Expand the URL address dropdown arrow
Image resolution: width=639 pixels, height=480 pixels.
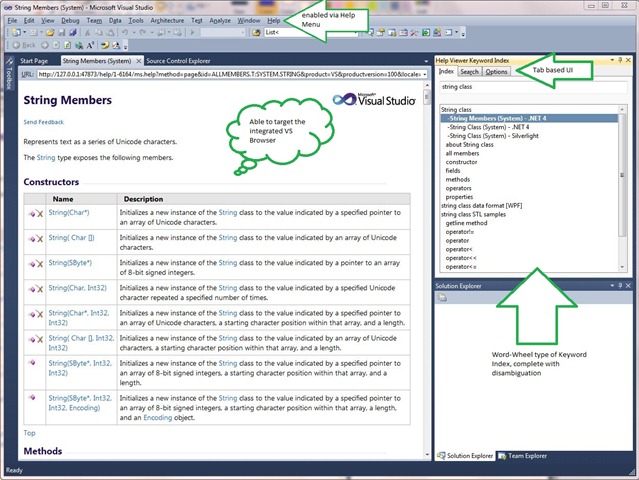click(425, 74)
